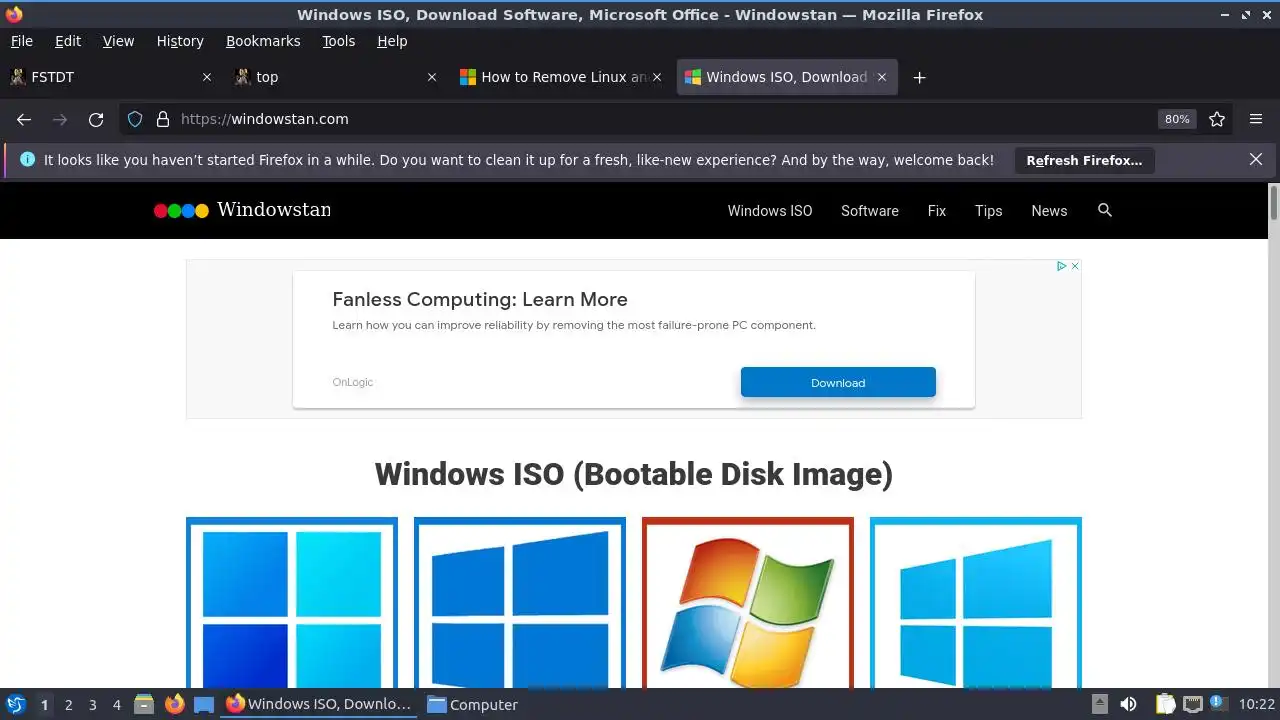Click the 'Windows ISO (Bootable Disk Image)' heading
The image size is (1280, 720).
[634, 473]
